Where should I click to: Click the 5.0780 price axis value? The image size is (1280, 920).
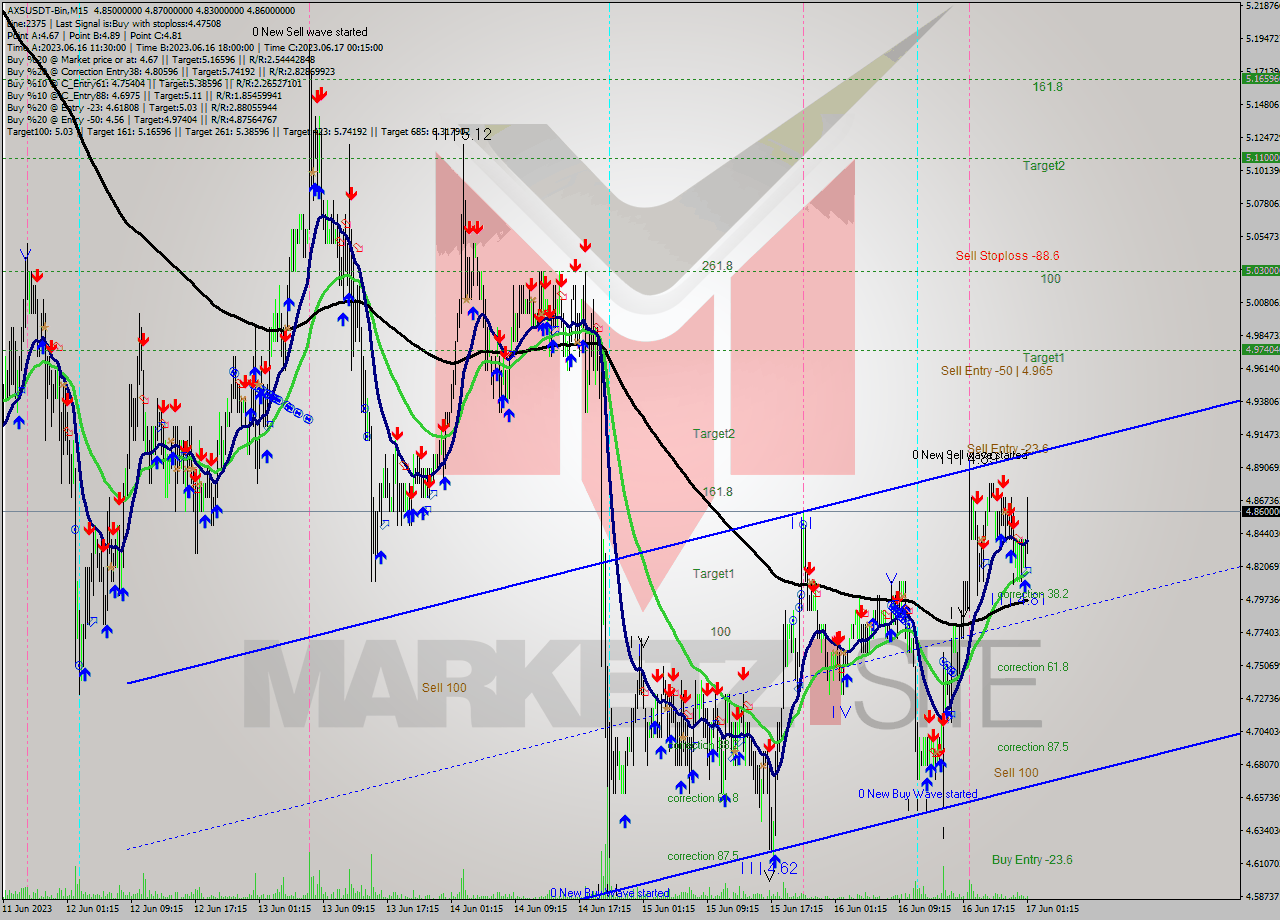pos(1261,204)
